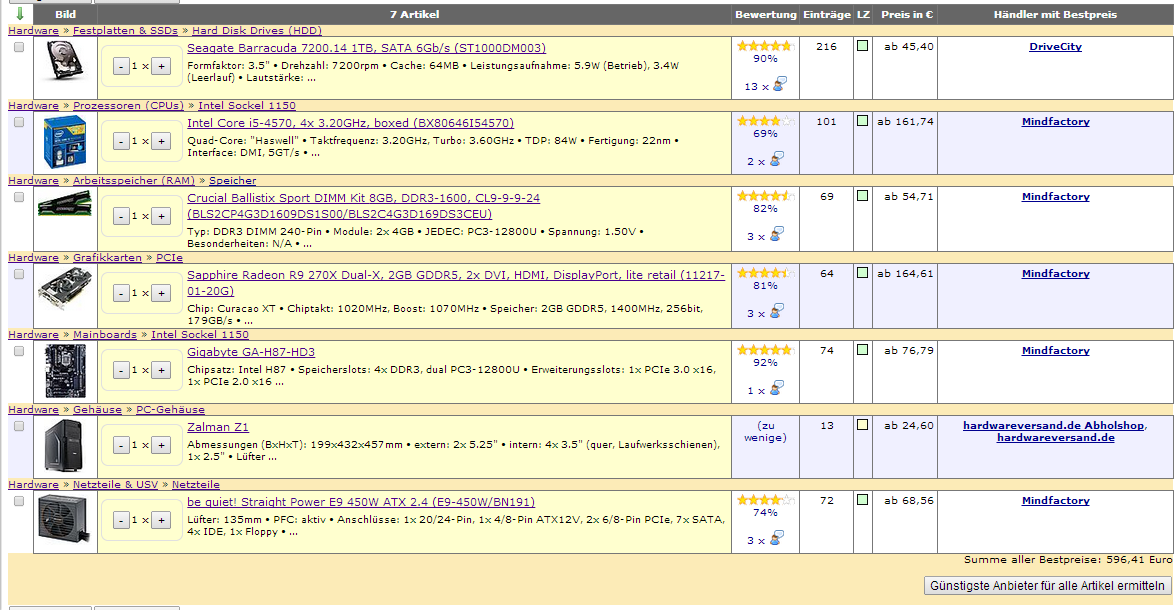Increase quantity of Seagate Barracuda
Viewport: 1175px width, 610px height.
pos(161,66)
